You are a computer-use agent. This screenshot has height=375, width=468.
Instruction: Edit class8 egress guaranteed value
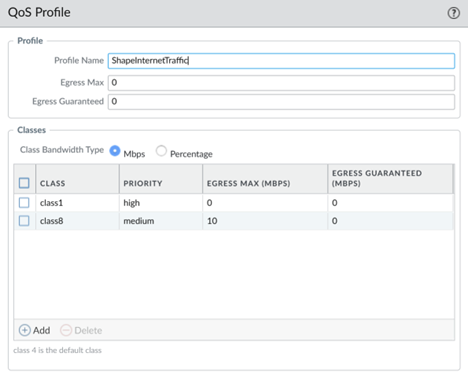coord(390,221)
